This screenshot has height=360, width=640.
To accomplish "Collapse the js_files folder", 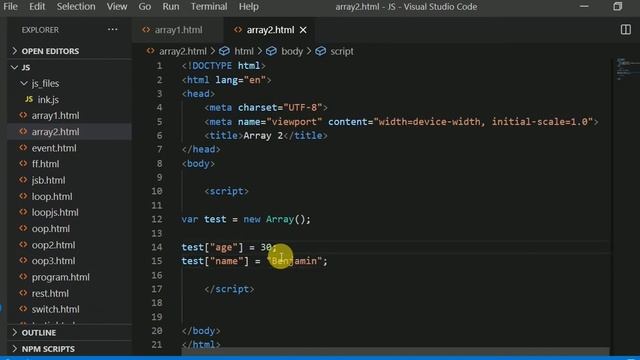I will coord(69,83).
